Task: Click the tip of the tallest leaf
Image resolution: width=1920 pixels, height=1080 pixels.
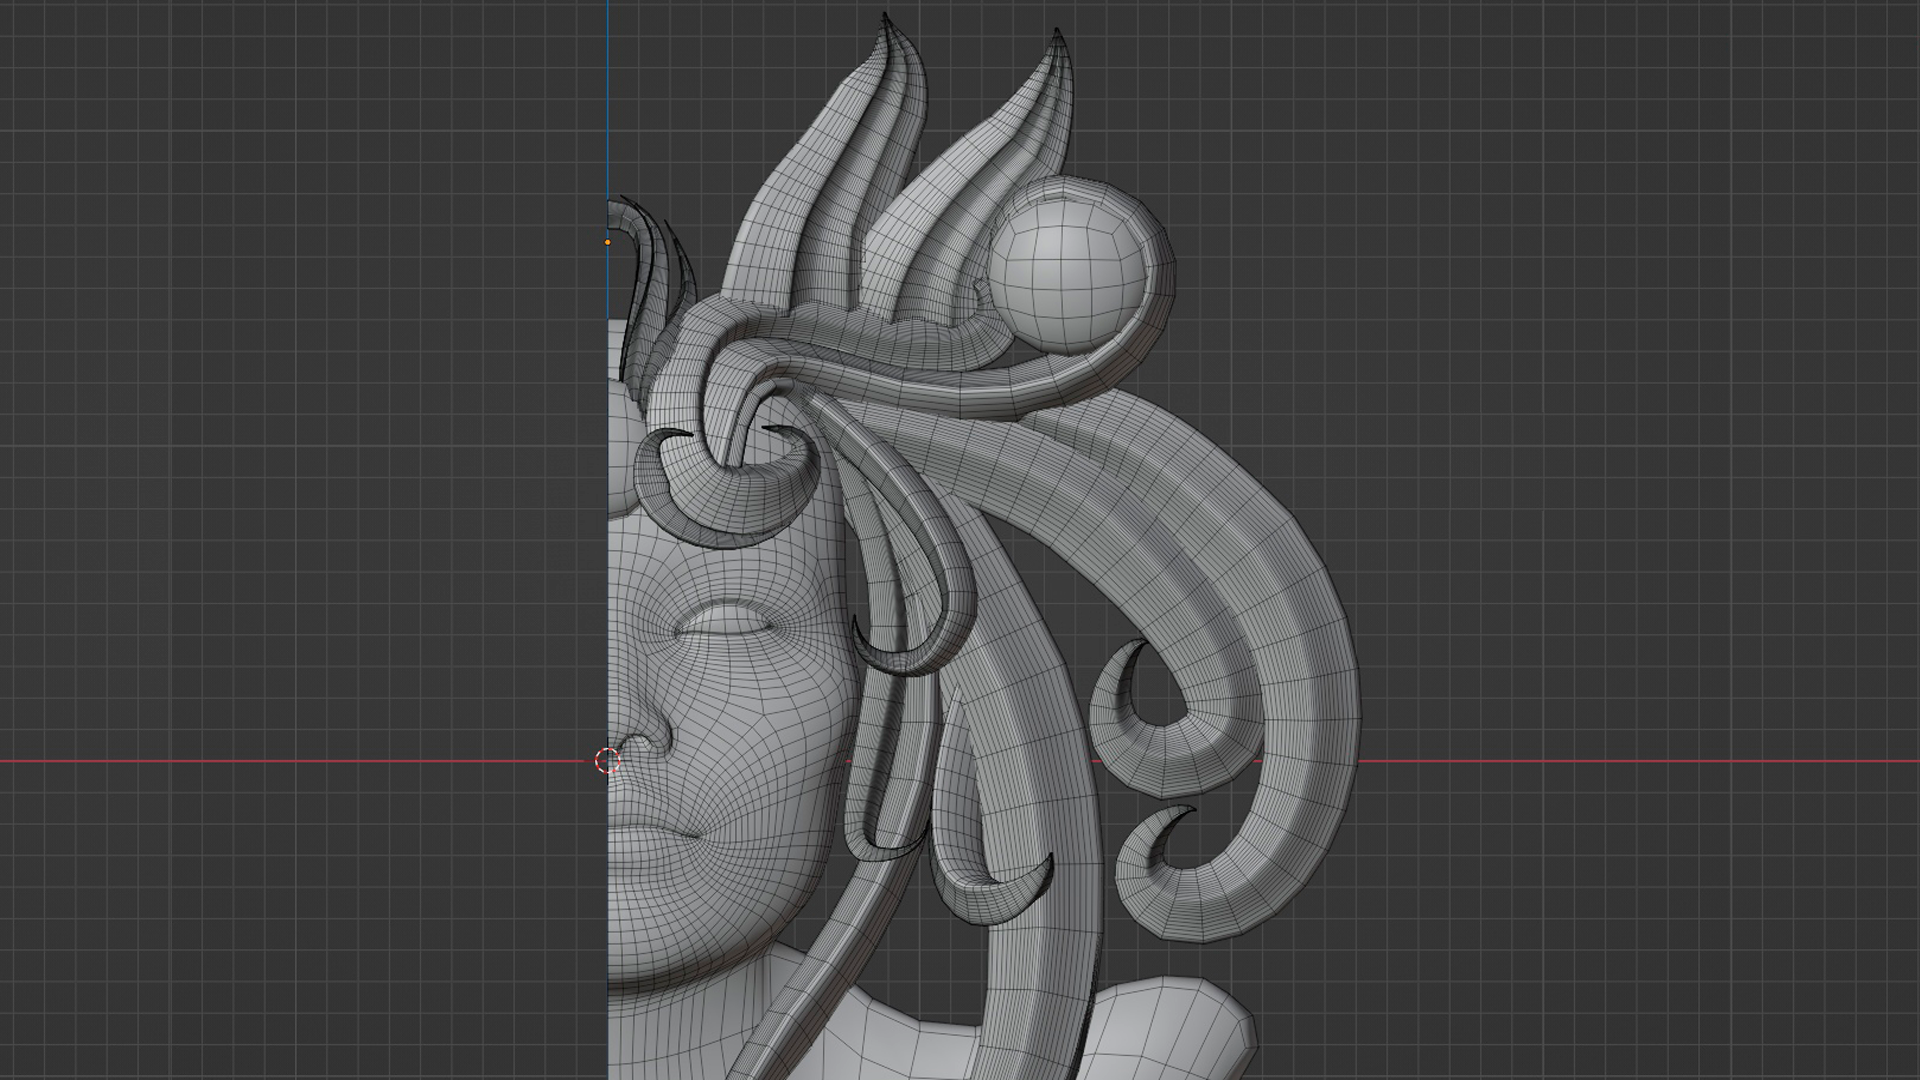Action: pos(886,18)
